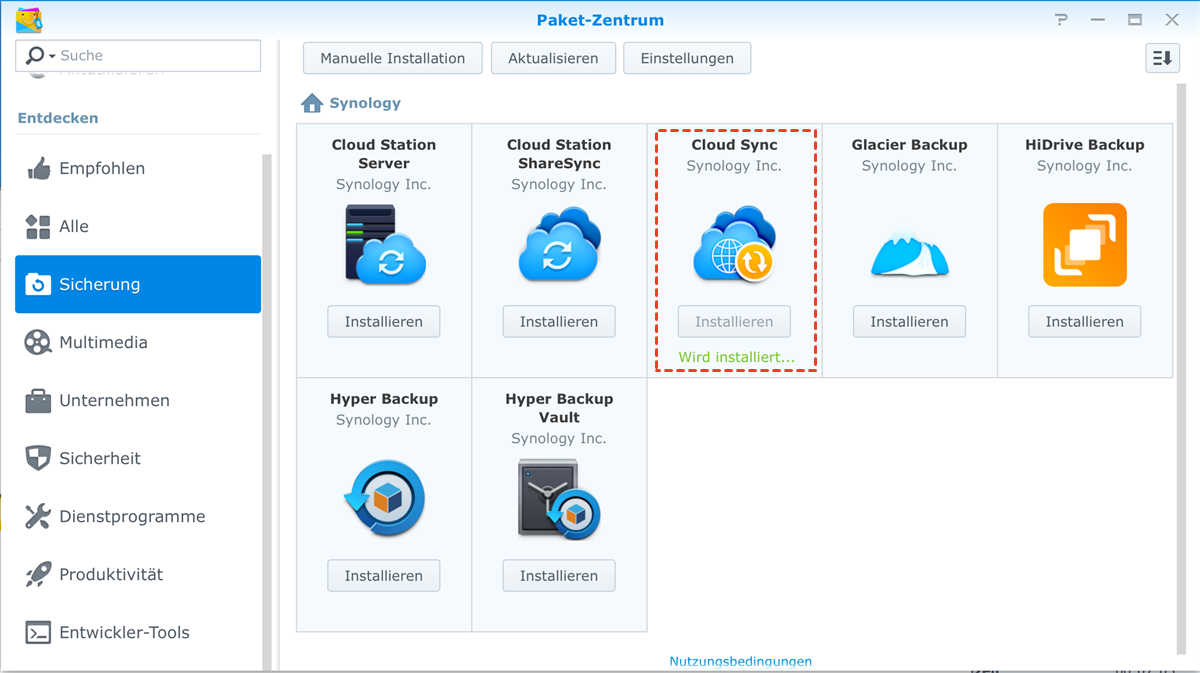Click the Aktualisieren button
Screen dimensions: 1200x673
[x=553, y=58]
